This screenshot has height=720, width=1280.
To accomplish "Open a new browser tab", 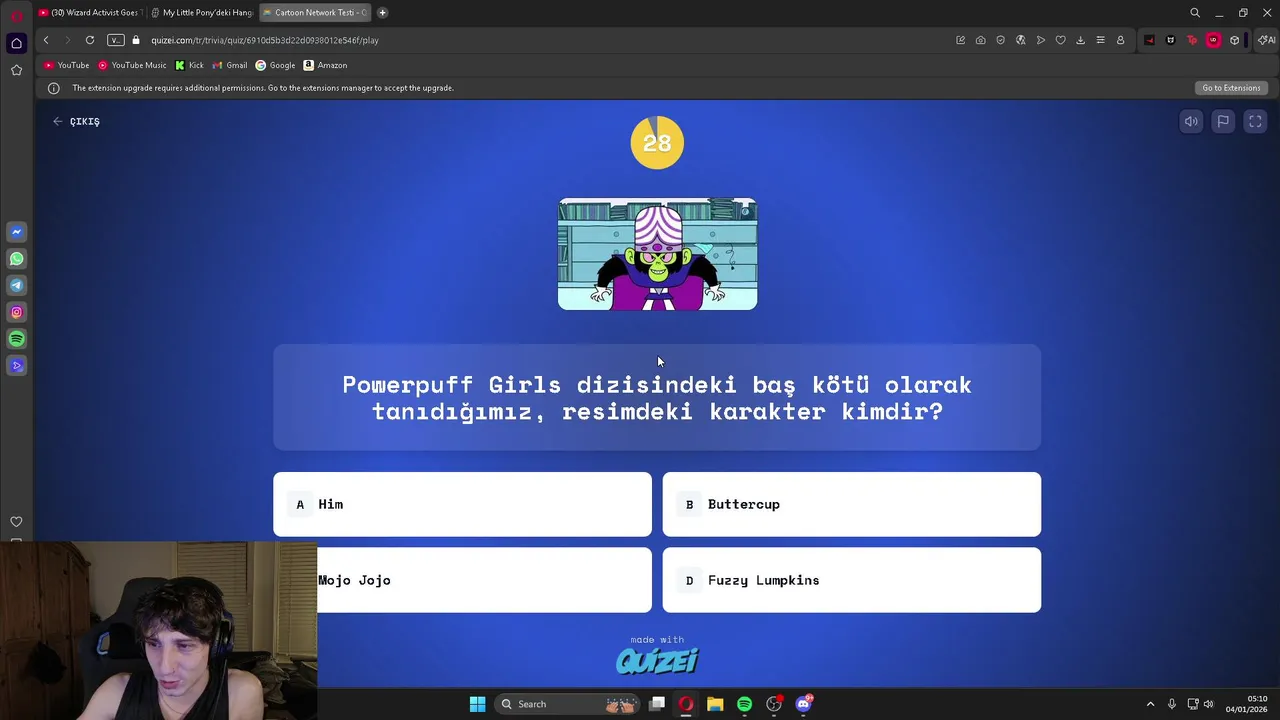I will [x=382, y=12].
